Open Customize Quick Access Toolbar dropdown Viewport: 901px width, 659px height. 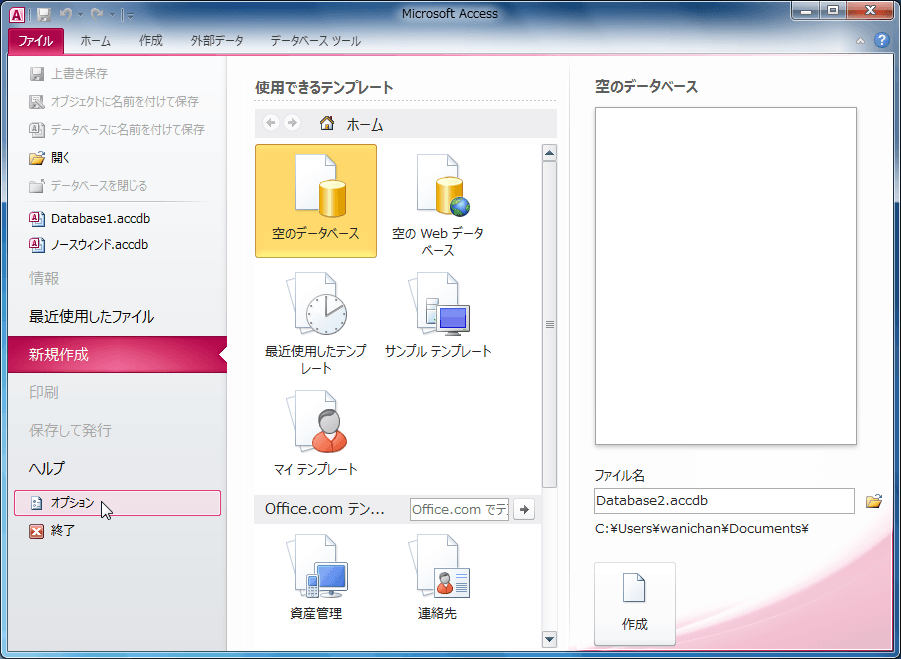click(x=130, y=16)
